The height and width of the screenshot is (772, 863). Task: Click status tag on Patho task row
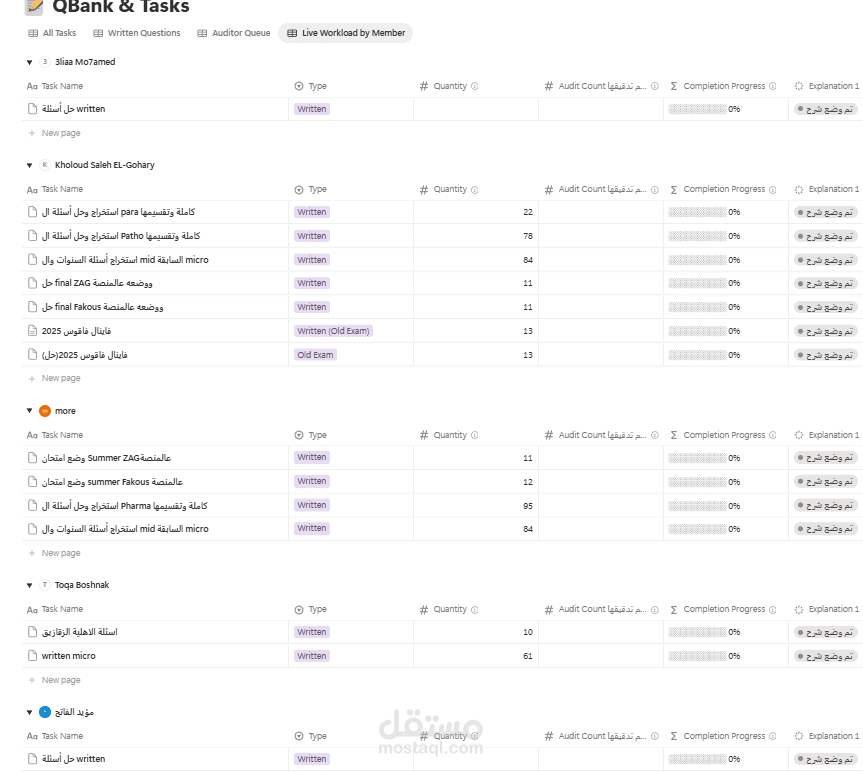pyautogui.click(x=826, y=237)
